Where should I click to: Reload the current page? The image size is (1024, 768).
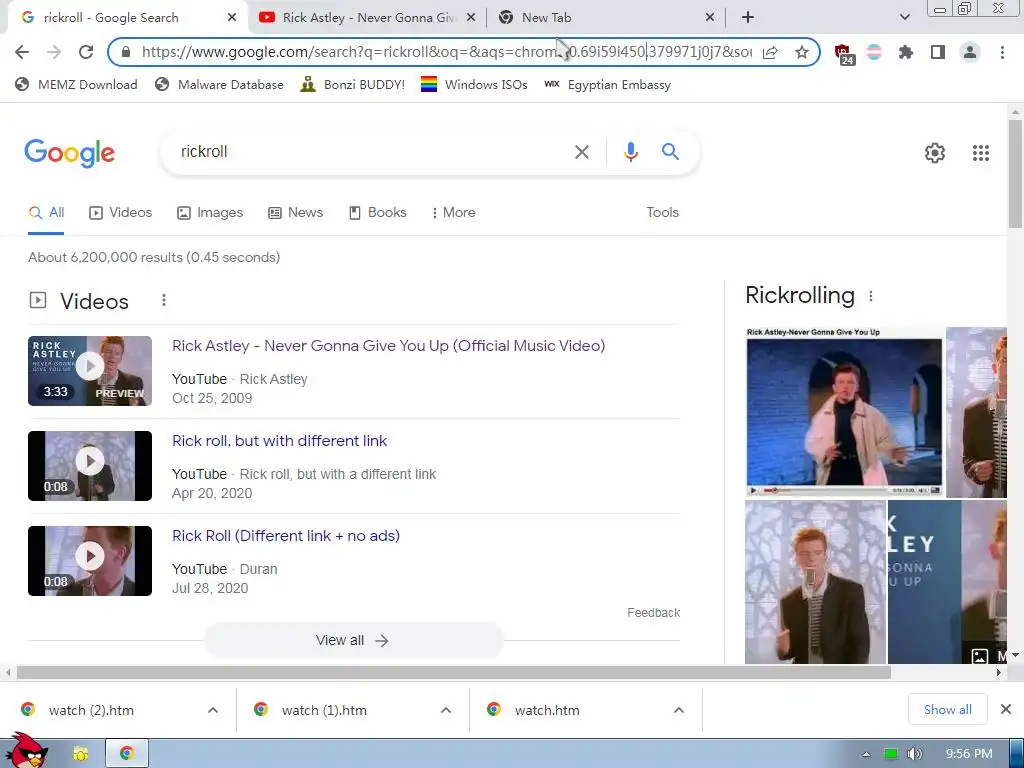[x=86, y=52]
